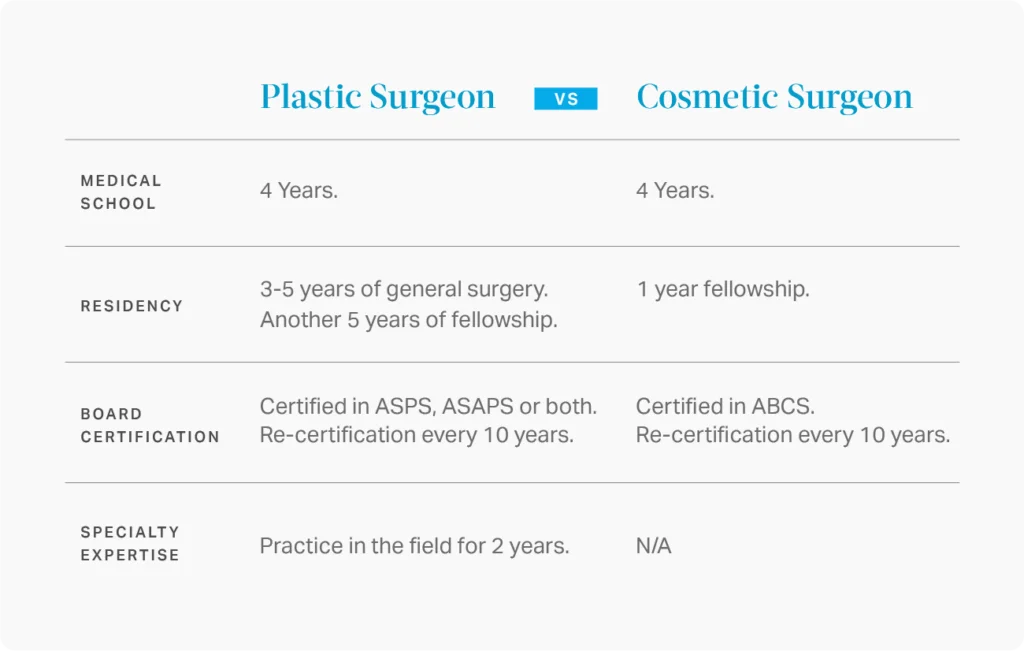Image resolution: width=1024 pixels, height=651 pixels.
Task: Select the Cosmetic Surgeon column heading
Action: 774,97
